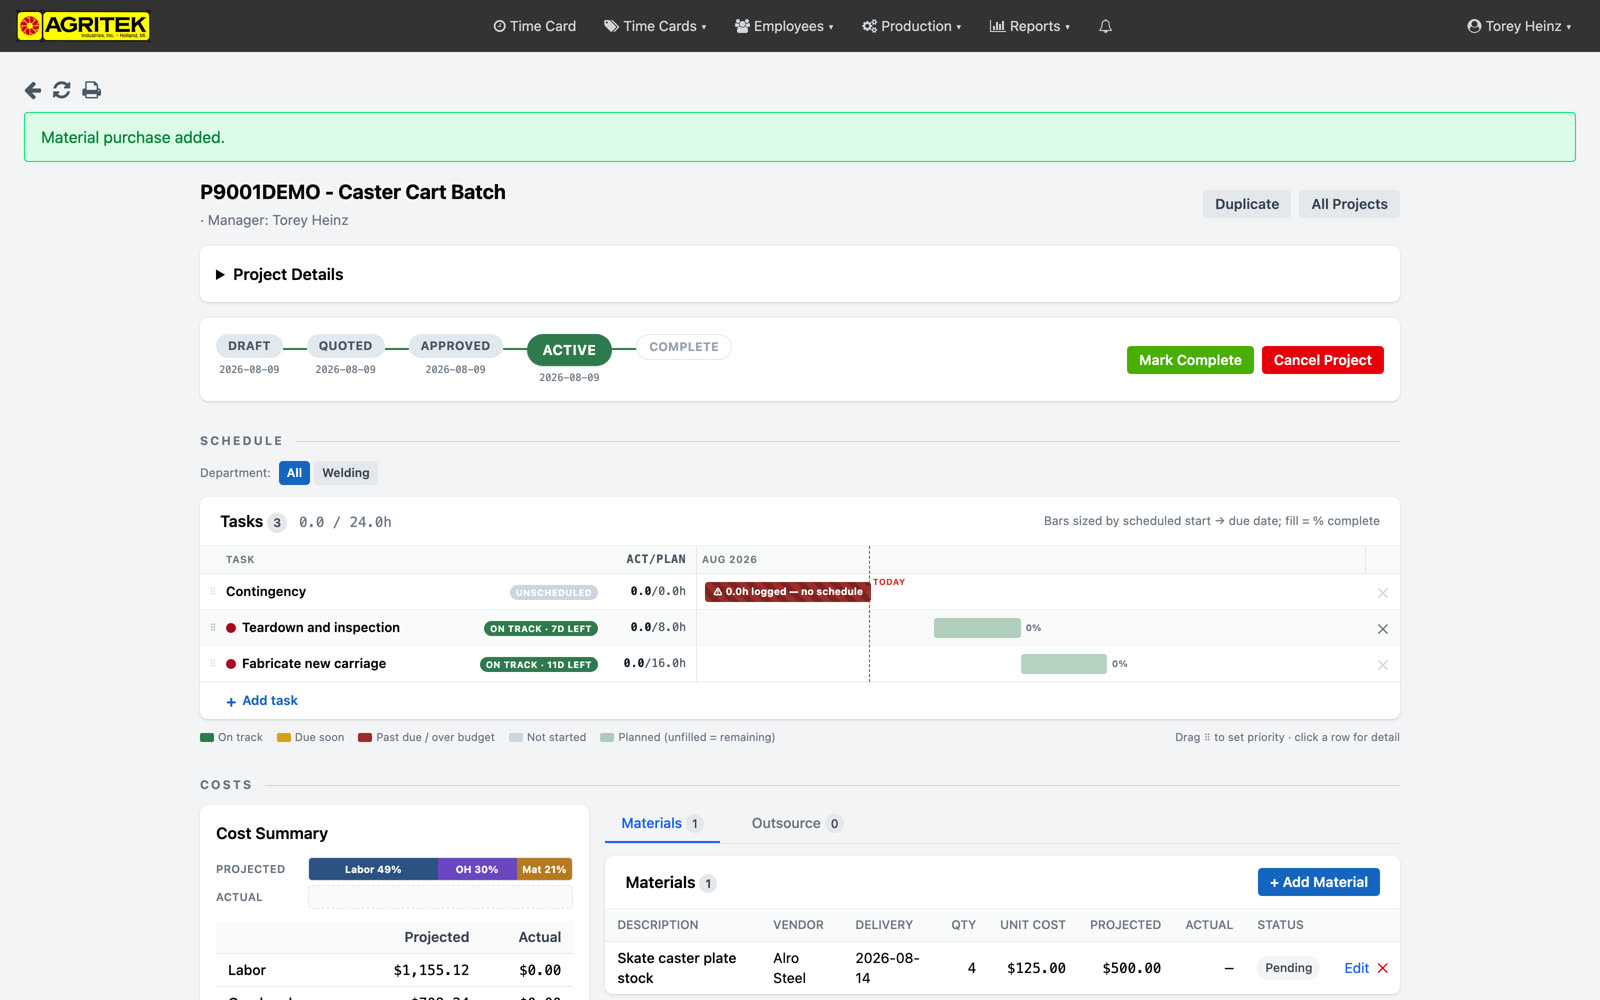The image size is (1600, 1000).
Task: Select the COMPLETE stage pill
Action: 684,347
